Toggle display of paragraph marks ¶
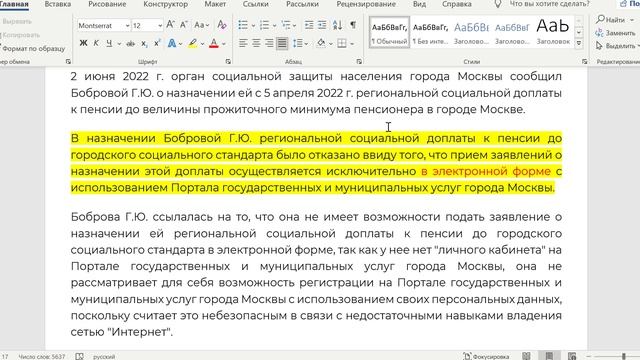Image resolution: width=640 pixels, height=360 pixels. [x=353, y=25]
